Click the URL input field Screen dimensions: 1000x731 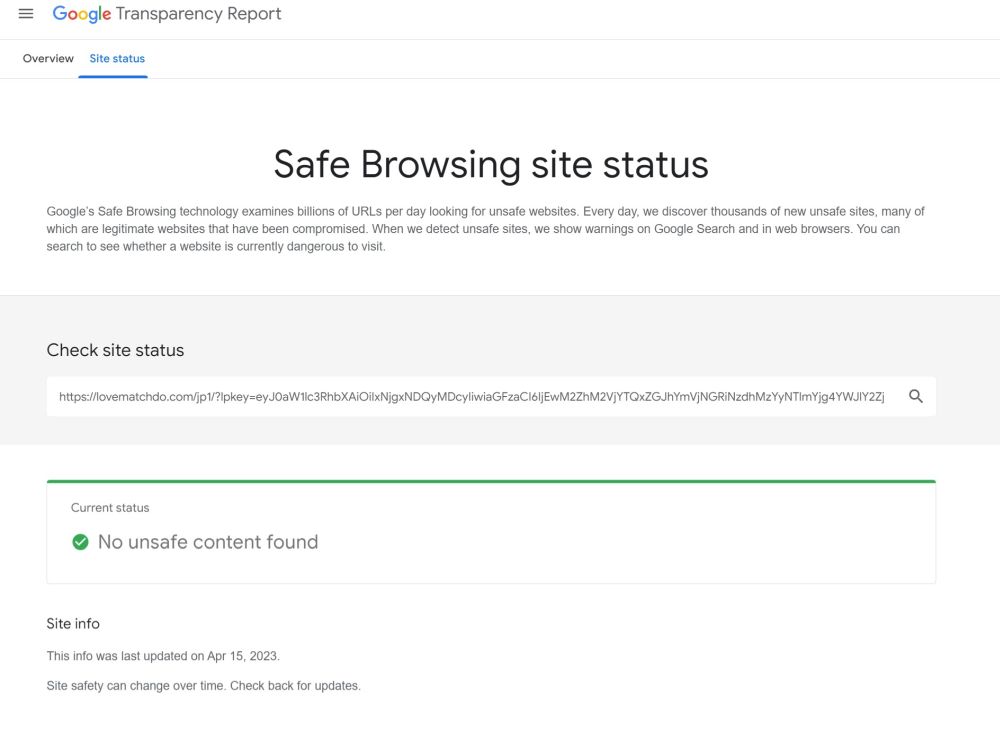click(x=470, y=396)
